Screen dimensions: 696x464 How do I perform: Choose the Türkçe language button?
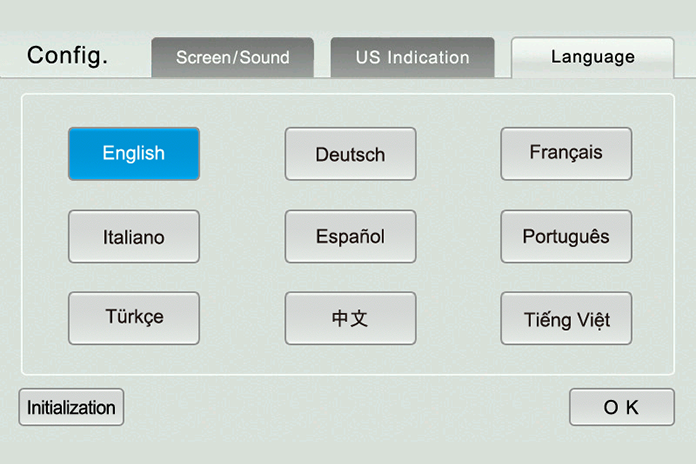pos(134,318)
